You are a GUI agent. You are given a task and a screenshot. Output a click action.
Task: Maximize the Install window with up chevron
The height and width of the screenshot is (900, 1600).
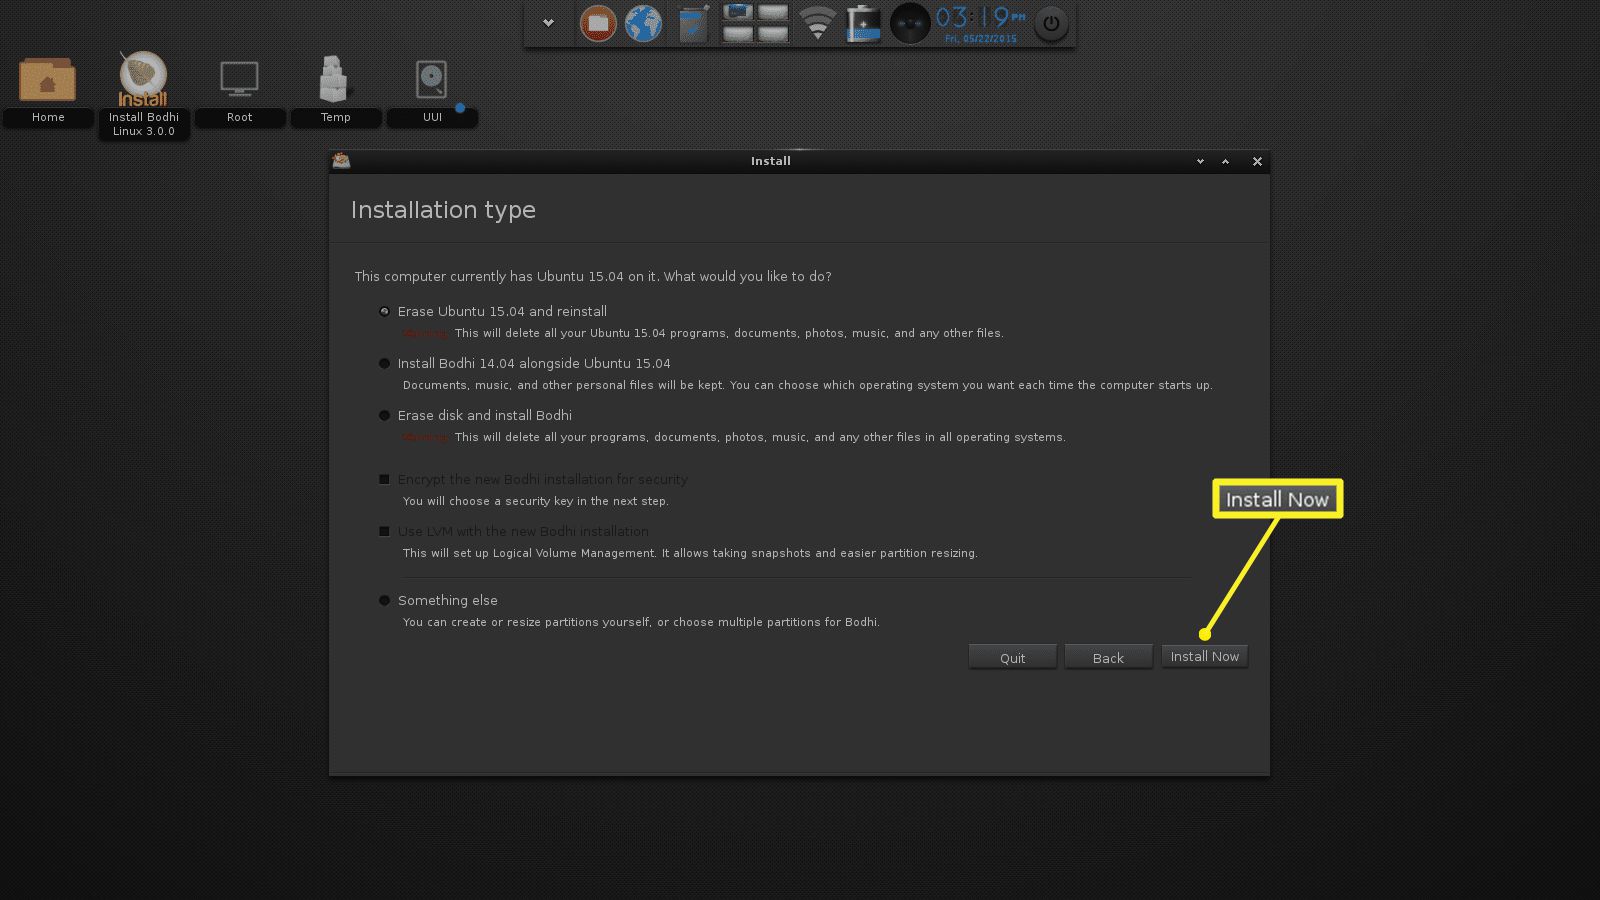pyautogui.click(x=1225, y=161)
